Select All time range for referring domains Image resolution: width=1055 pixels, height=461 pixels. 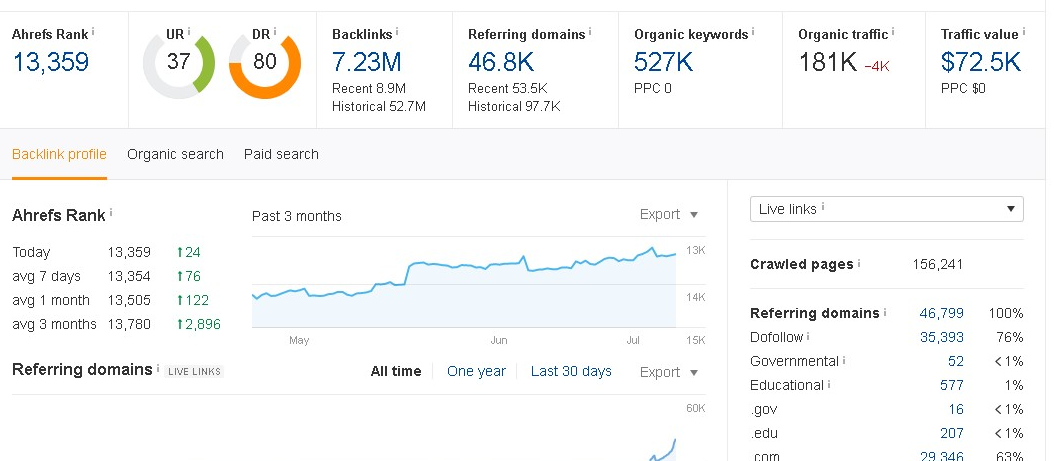pos(396,371)
